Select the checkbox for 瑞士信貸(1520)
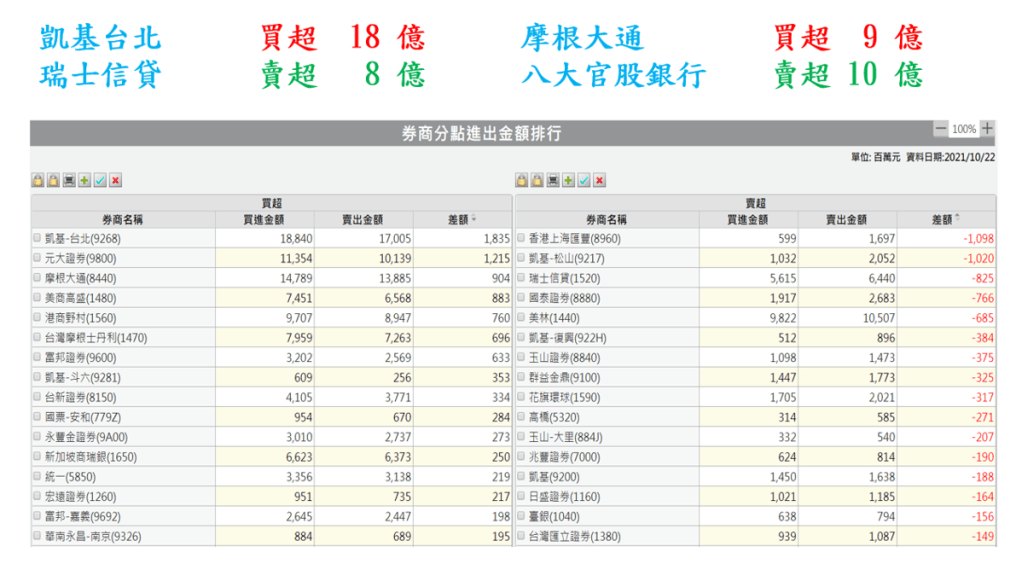 tap(521, 277)
